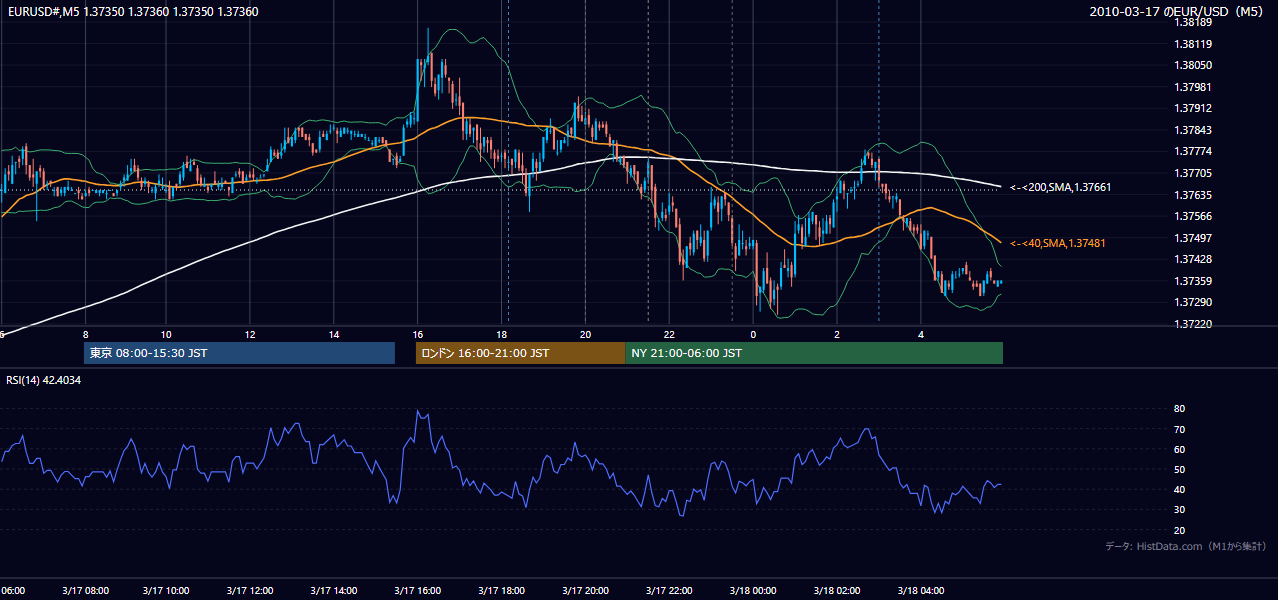Click the 東京 08:00-15:30 JST session bar
Screen dimensions: 1278x600
coord(240,353)
